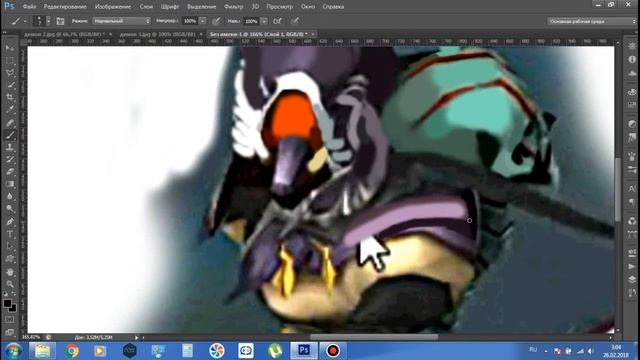Click the vertical scrollbar thumb
The image size is (640, 360).
(x=618, y=189)
